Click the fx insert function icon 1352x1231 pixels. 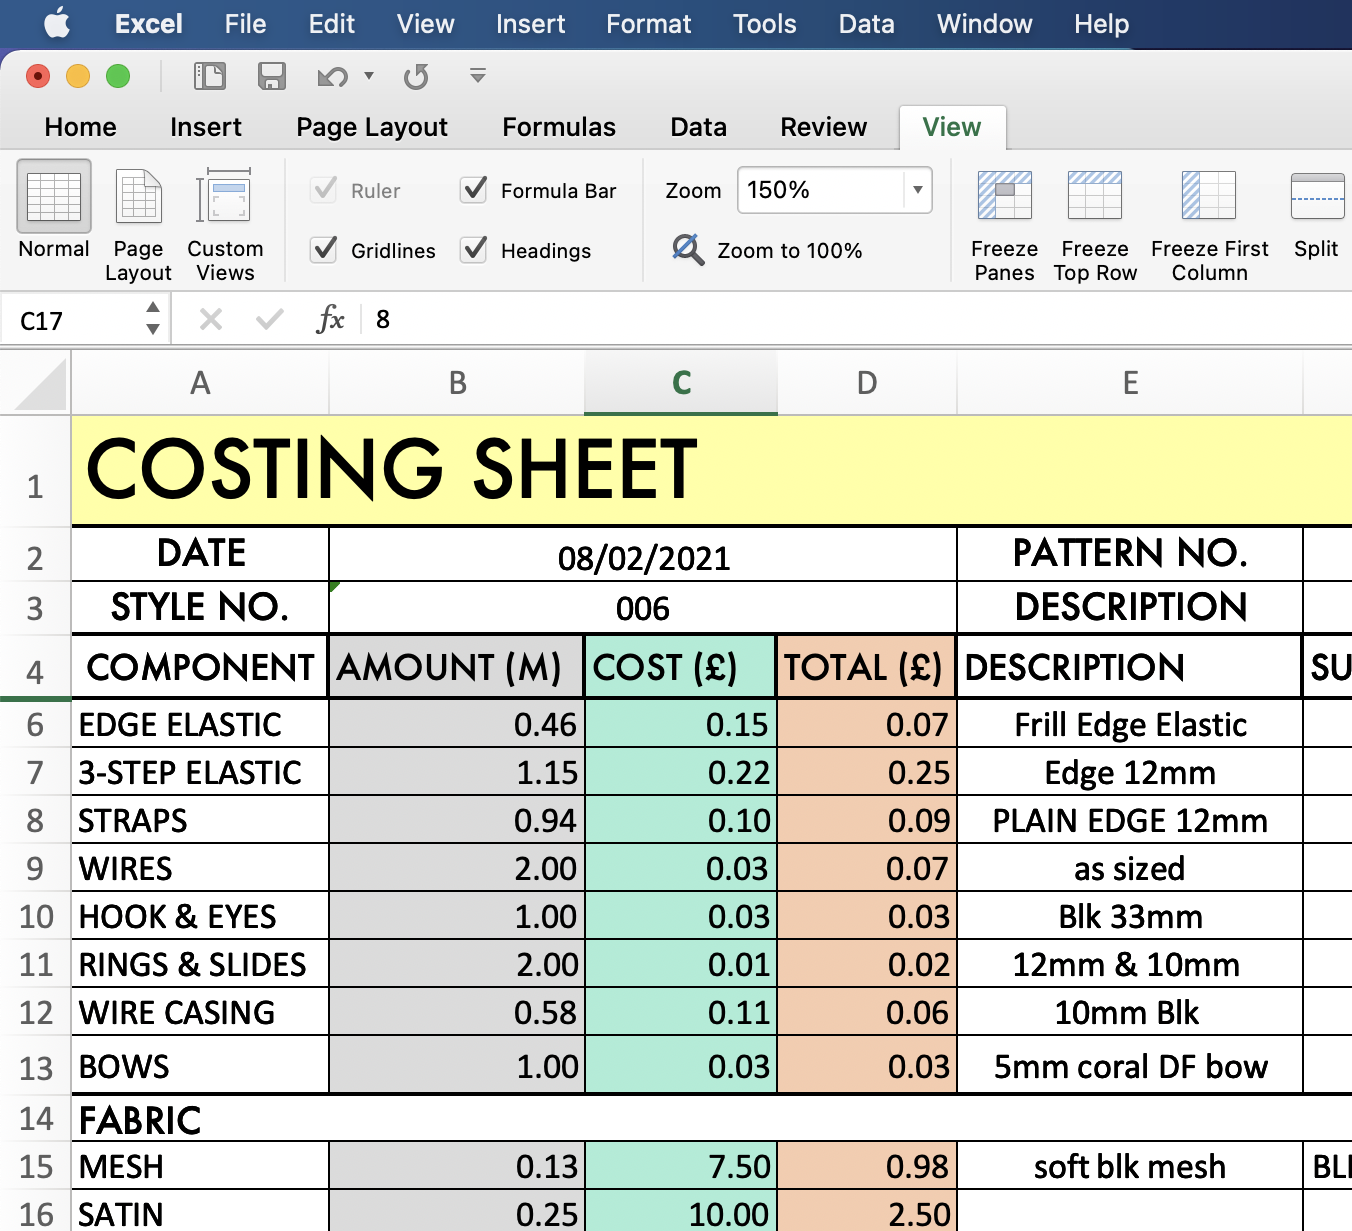330,320
